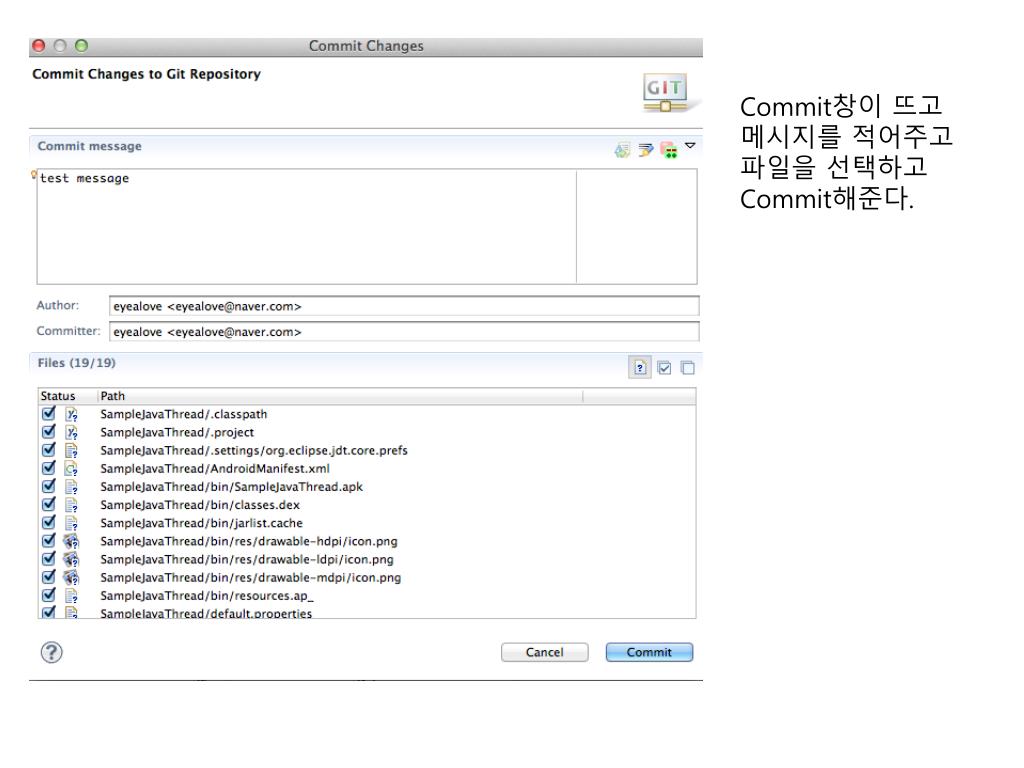1024x768 pixels.
Task: Toggle amend previous commit icon
Action: [622, 150]
